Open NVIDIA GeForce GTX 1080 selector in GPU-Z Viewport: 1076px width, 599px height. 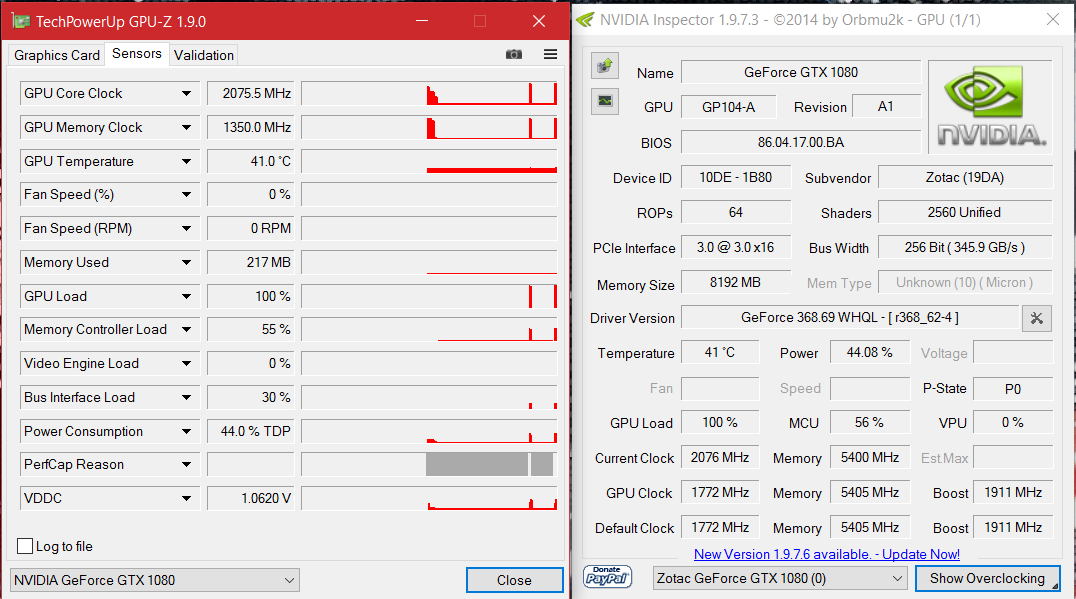pos(154,580)
